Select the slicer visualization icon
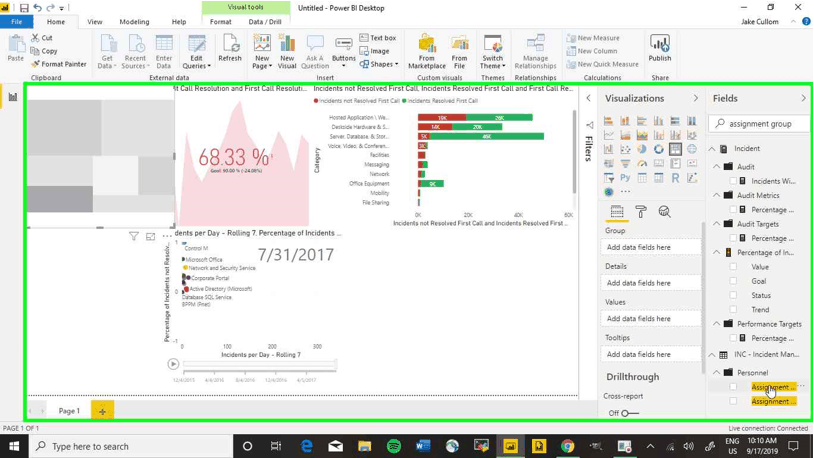Screen dimensions: 814x458 pyautogui.click(x=608, y=178)
